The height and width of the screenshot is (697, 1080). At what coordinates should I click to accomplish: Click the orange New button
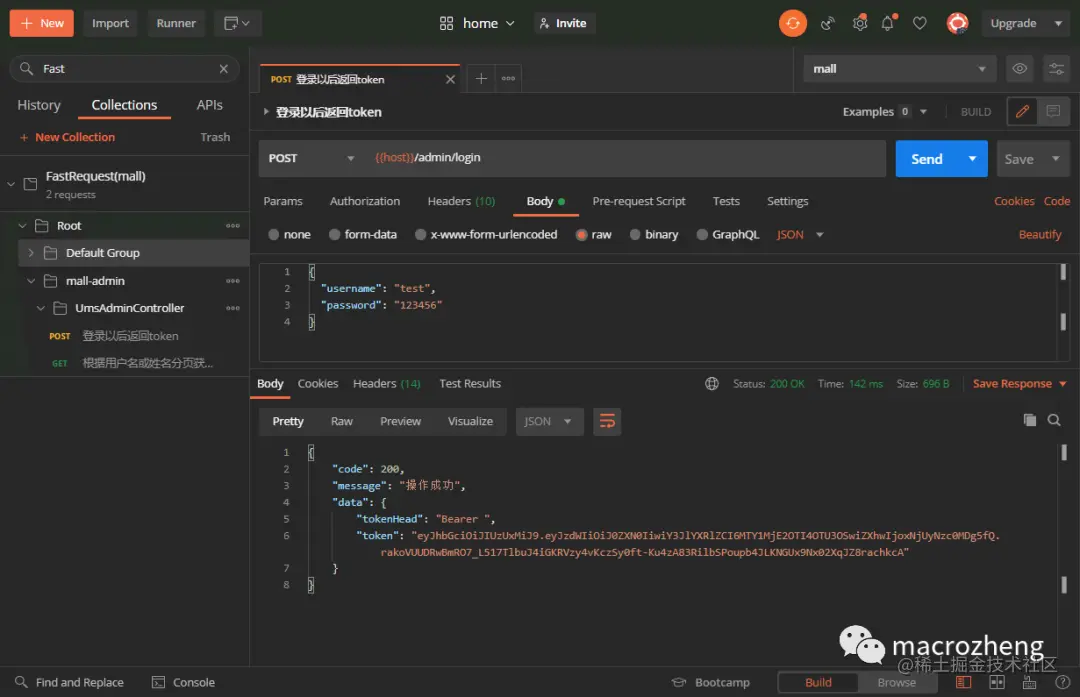click(x=42, y=23)
